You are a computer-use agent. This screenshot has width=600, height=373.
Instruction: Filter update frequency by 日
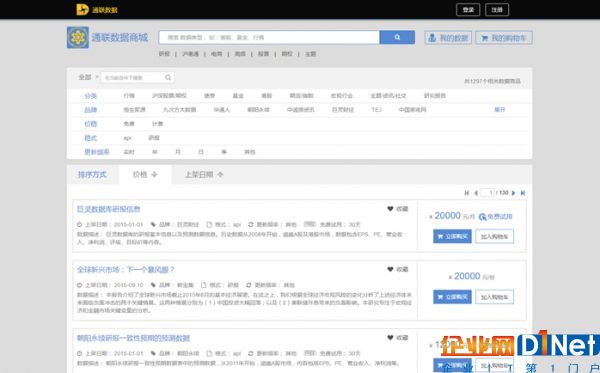(201, 152)
